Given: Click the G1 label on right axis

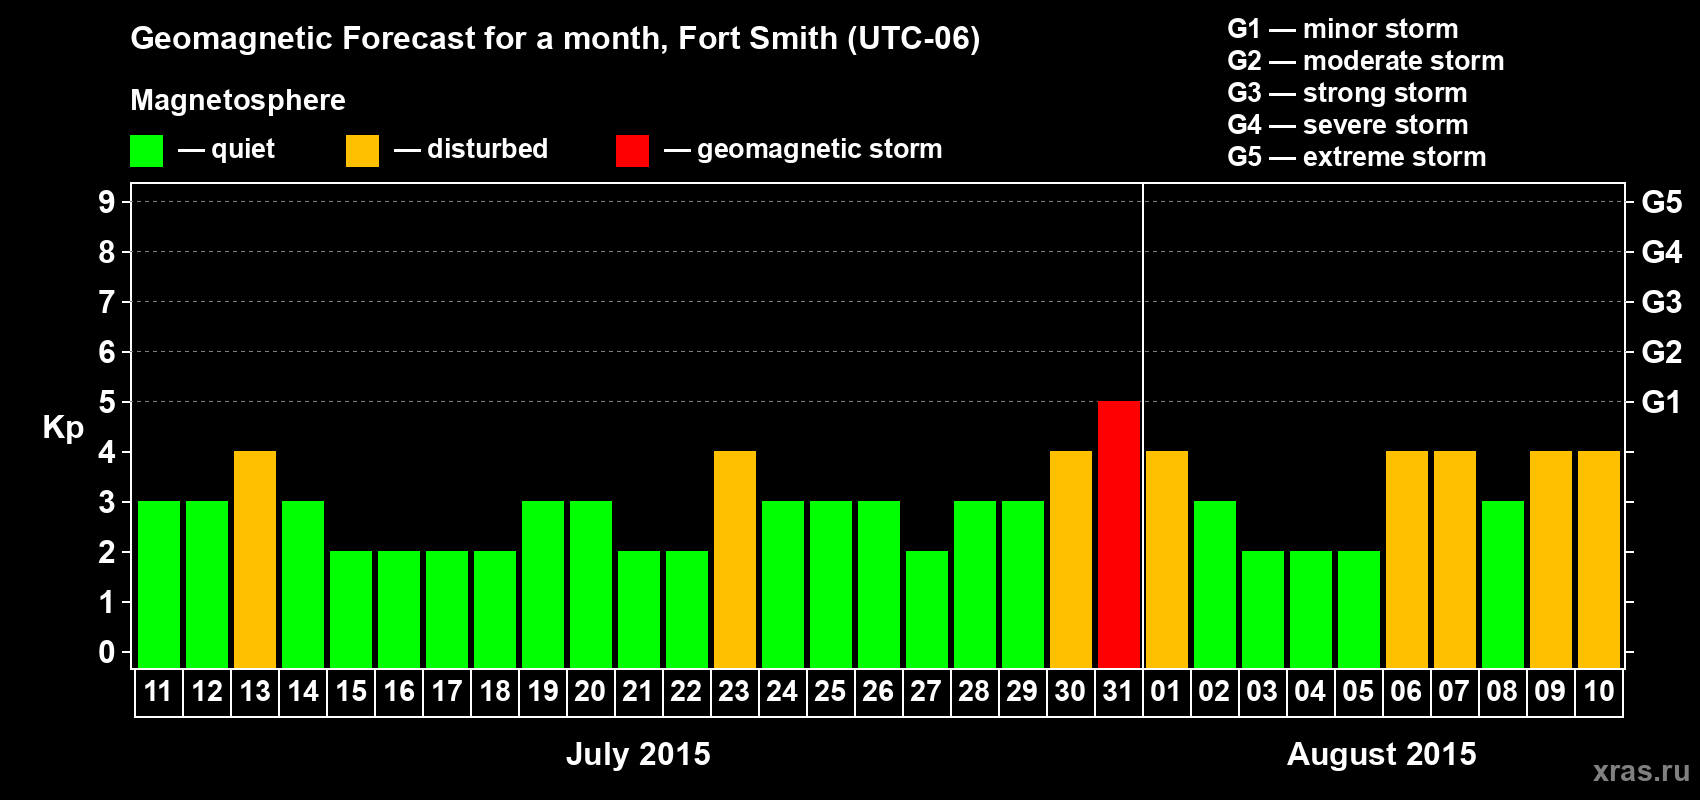Looking at the screenshot, I should [1662, 402].
